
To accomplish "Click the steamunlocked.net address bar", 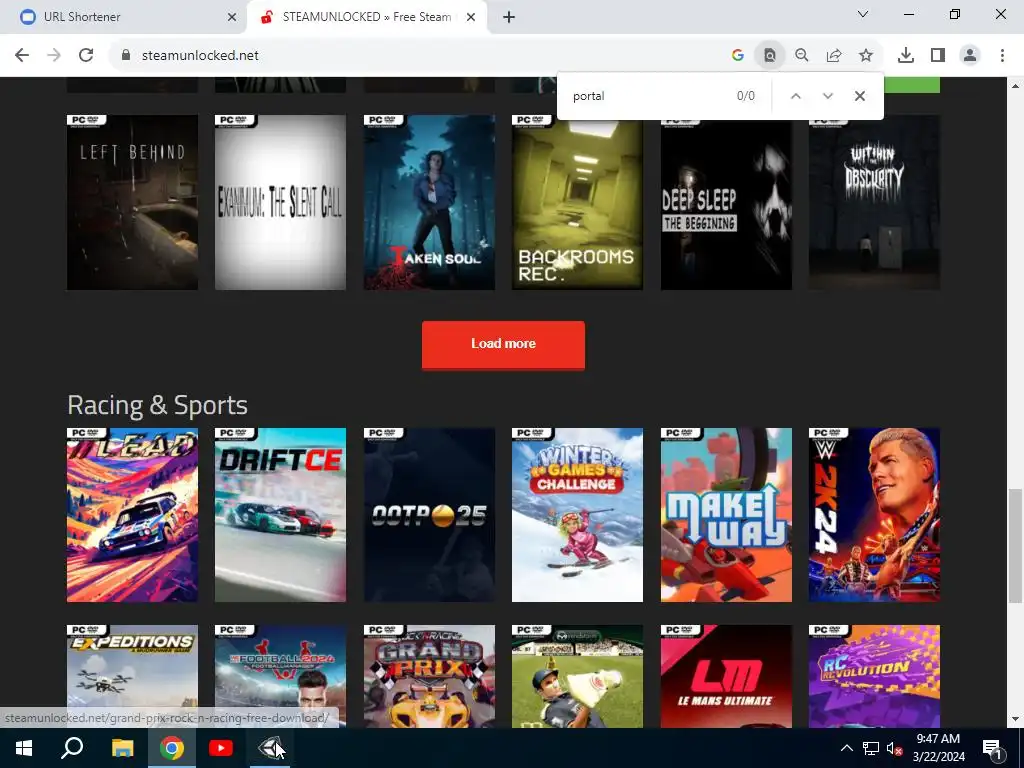I will 418,56.
